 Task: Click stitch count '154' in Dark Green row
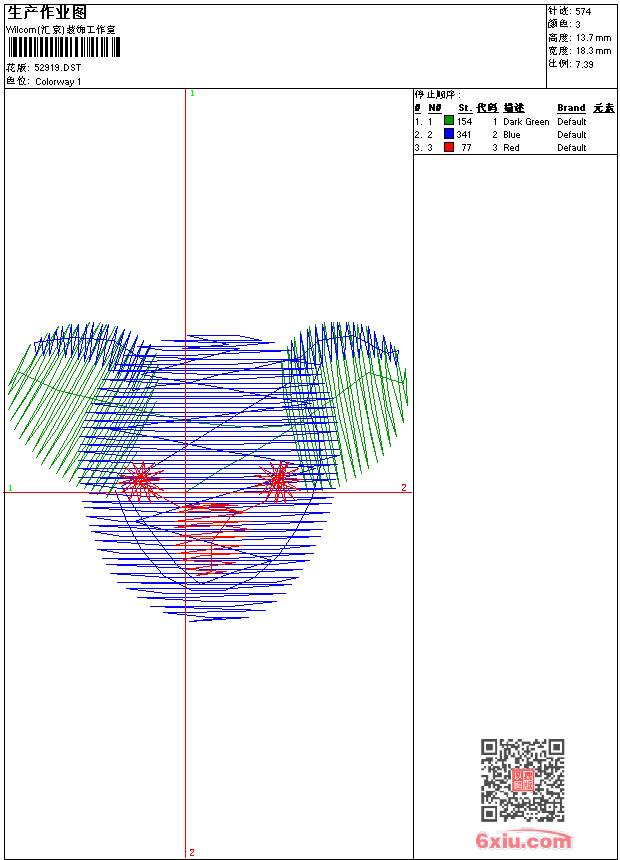click(464, 122)
